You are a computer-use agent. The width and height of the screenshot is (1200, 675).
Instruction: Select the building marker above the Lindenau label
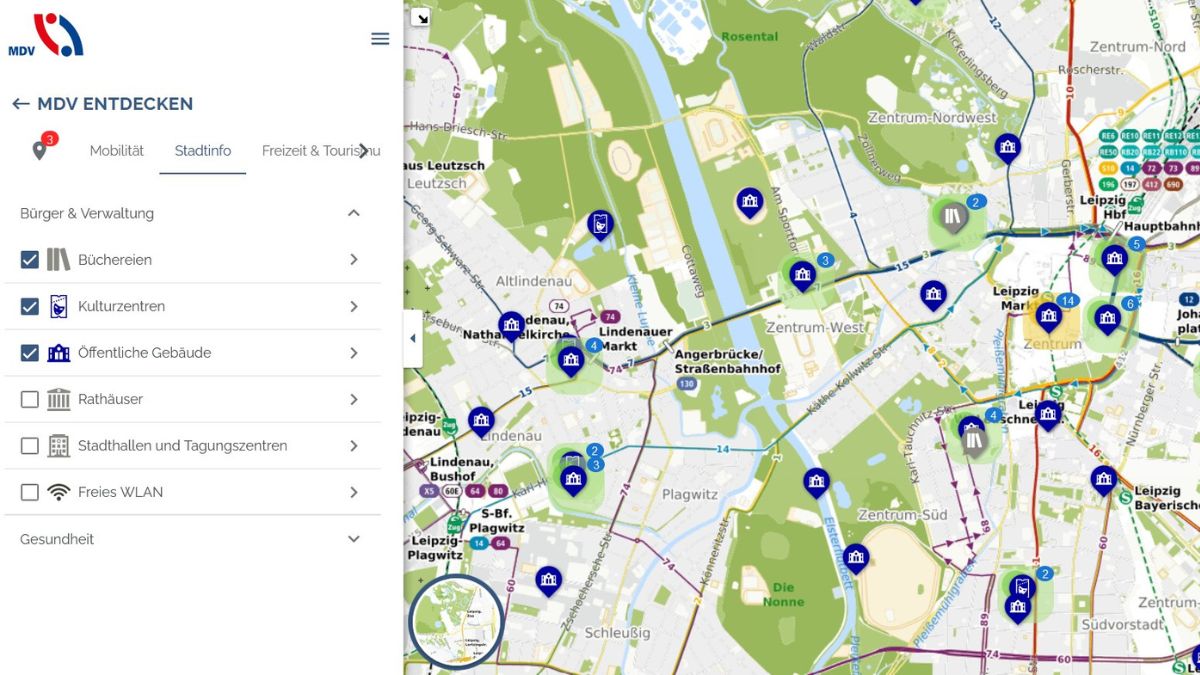click(x=481, y=421)
